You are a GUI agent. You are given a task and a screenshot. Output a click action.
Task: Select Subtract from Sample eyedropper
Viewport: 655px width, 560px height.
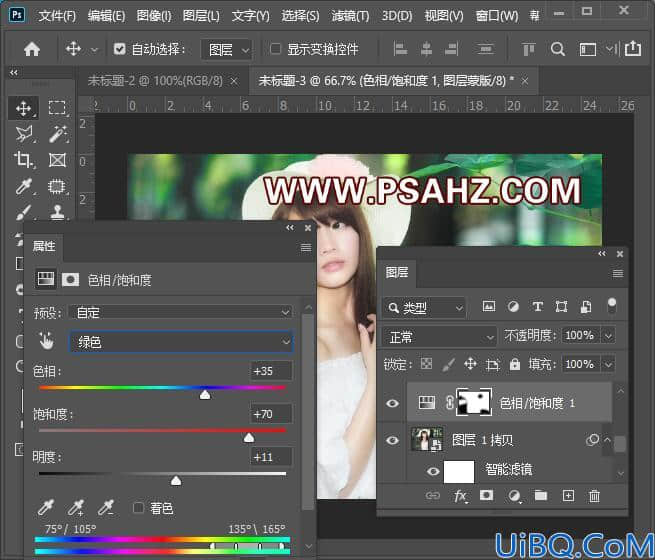tap(106, 507)
